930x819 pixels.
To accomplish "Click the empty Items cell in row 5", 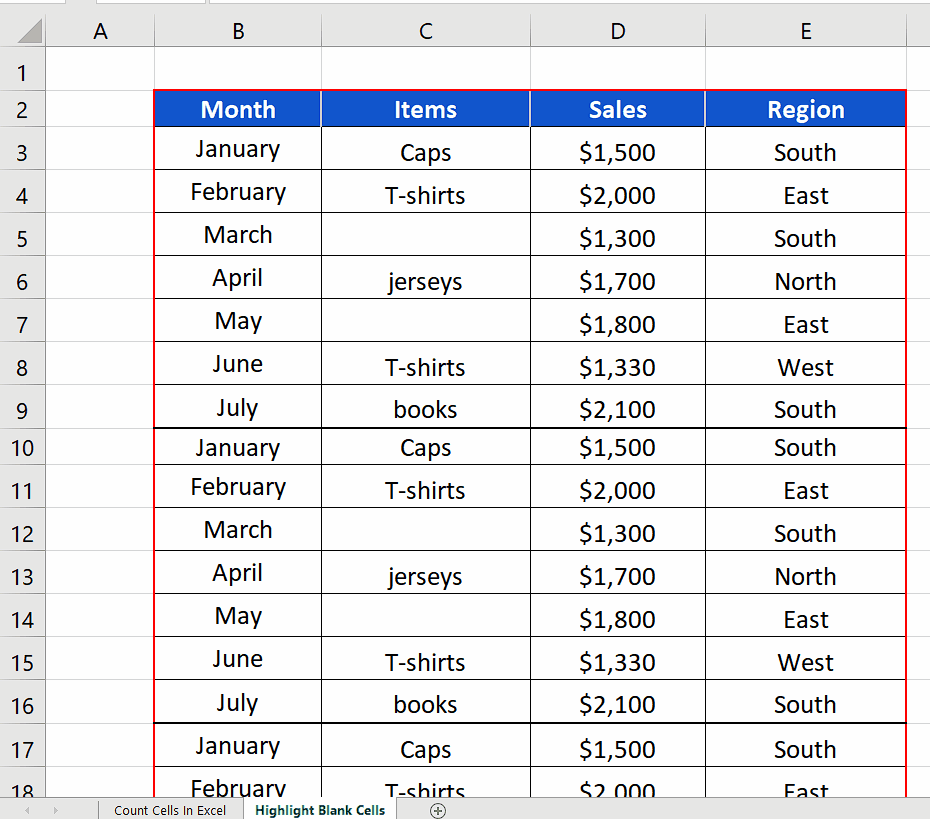I will 425,238.
